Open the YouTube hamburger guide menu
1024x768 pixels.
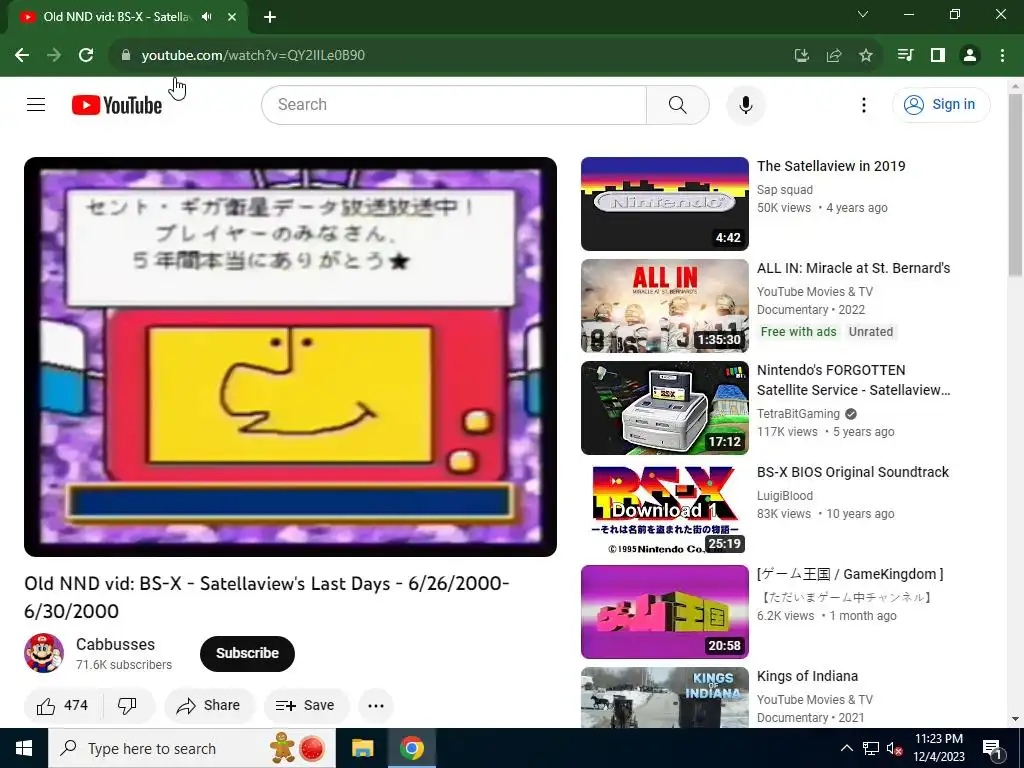point(36,104)
